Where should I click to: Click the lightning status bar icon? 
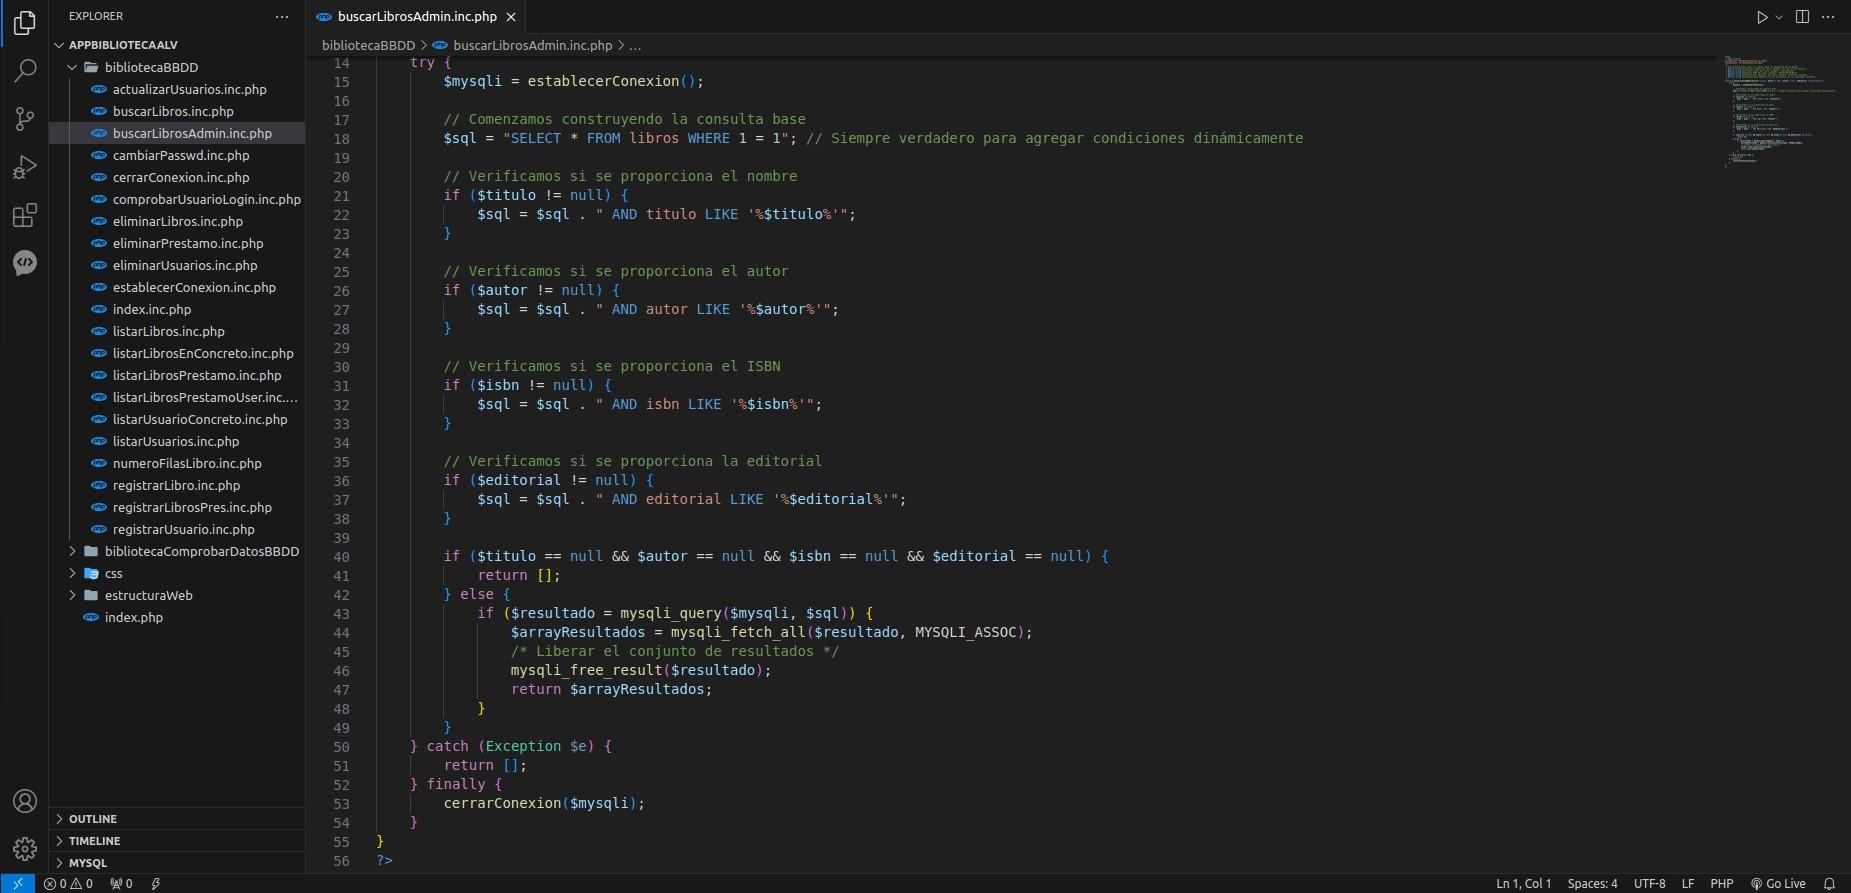(x=156, y=883)
